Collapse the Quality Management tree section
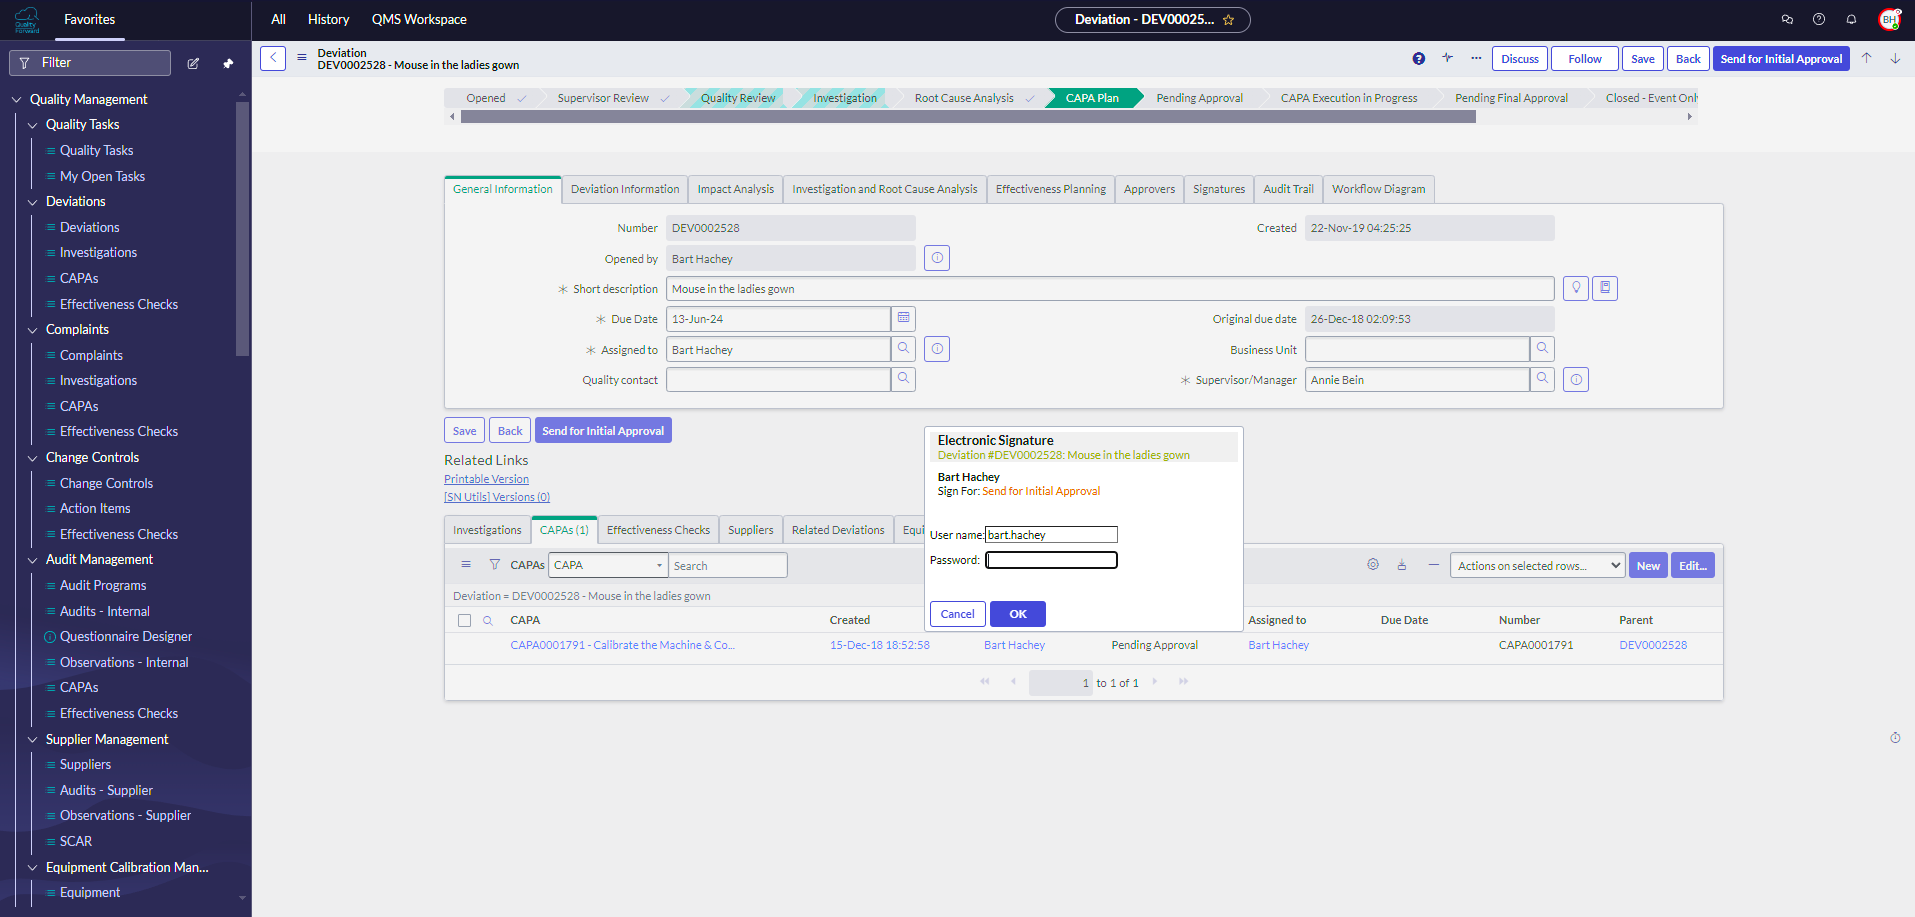This screenshot has width=1915, height=917. (16, 99)
